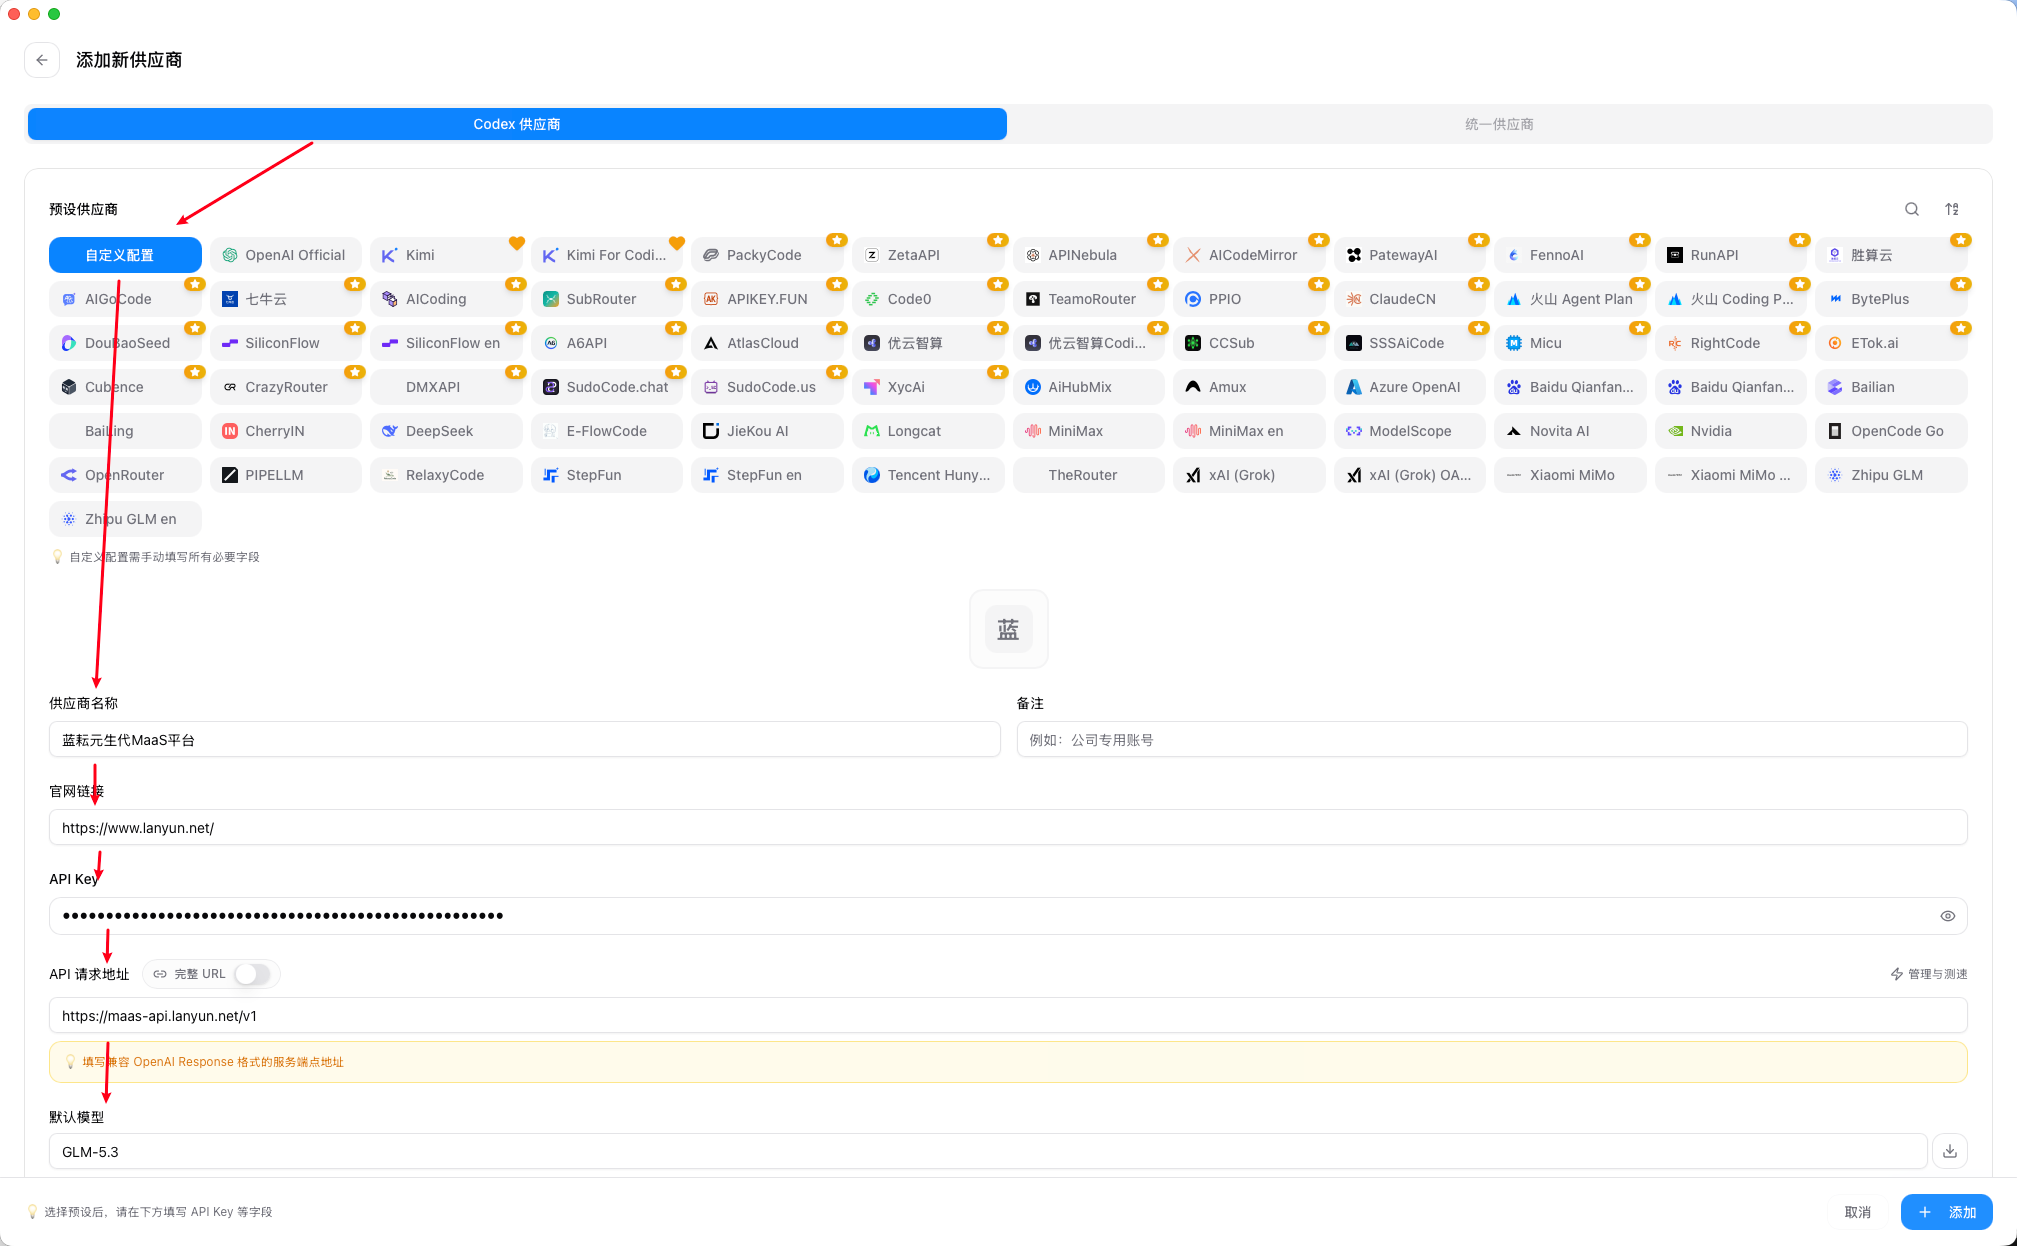Pick the Kimi For Coding preset
The image size is (2017, 1246).
point(607,255)
